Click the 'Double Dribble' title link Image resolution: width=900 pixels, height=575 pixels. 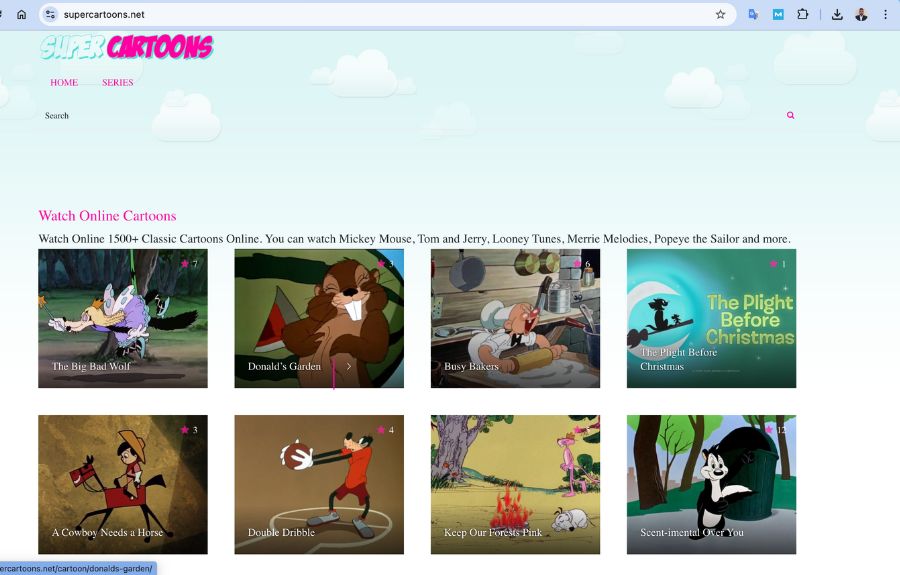coord(281,532)
